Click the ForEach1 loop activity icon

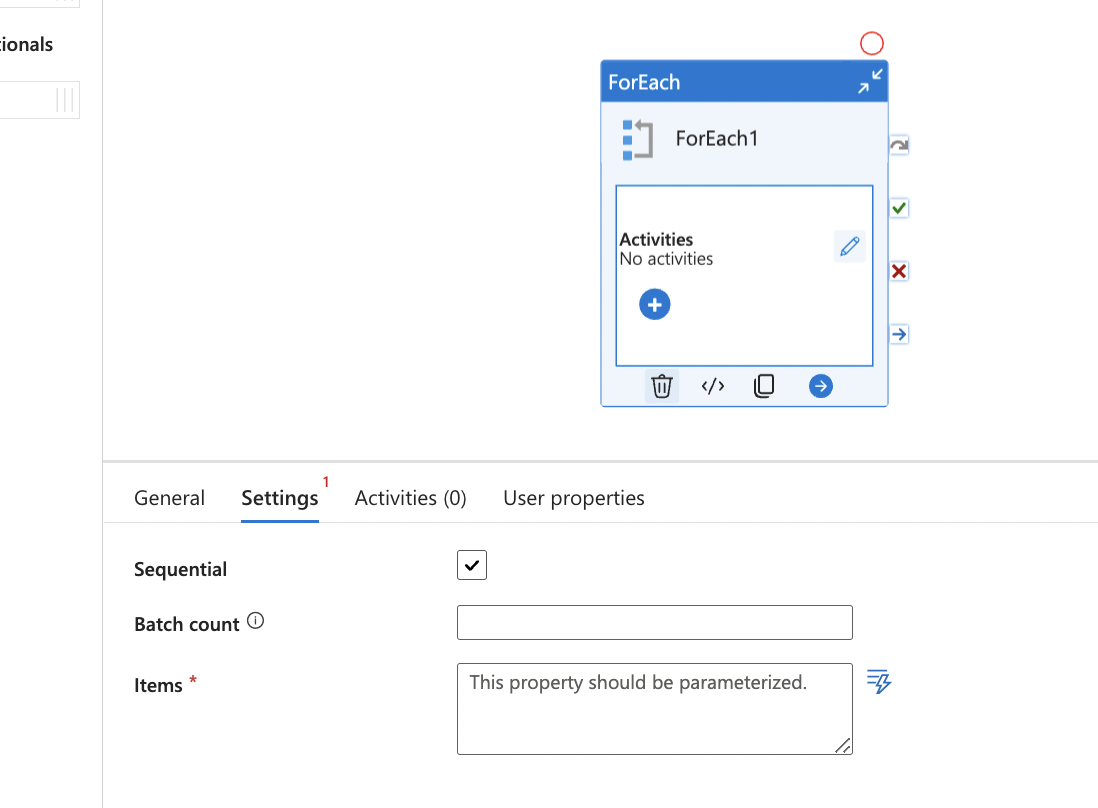coord(637,139)
